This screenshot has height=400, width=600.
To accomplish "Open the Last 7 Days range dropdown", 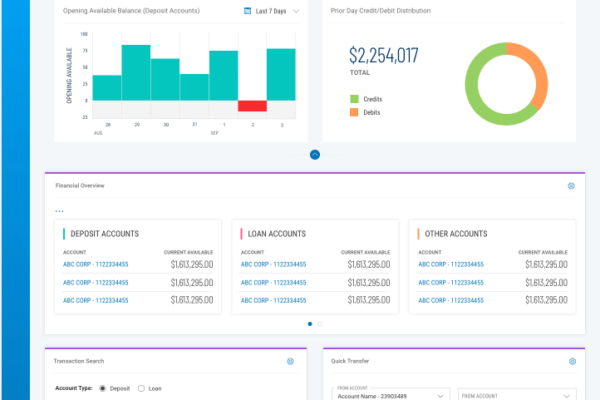I will 271,11.
